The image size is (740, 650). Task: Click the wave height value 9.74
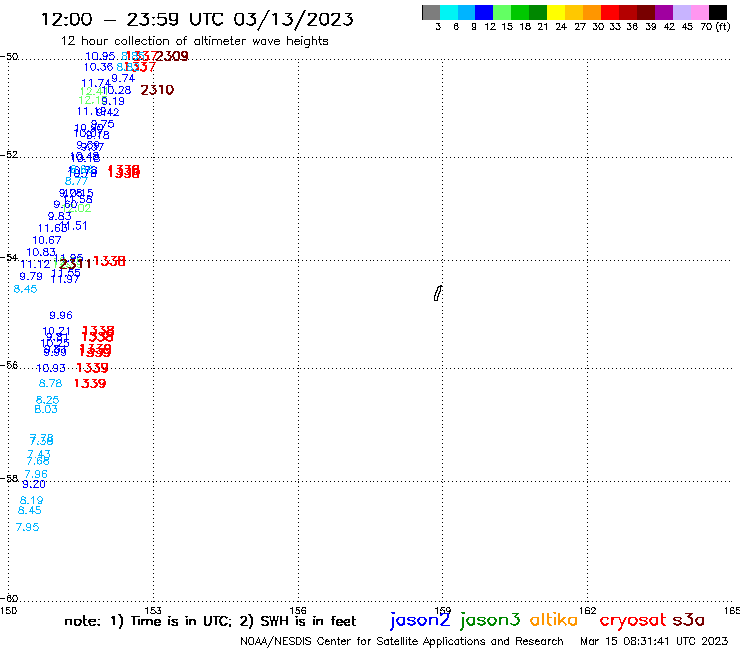[x=123, y=78]
